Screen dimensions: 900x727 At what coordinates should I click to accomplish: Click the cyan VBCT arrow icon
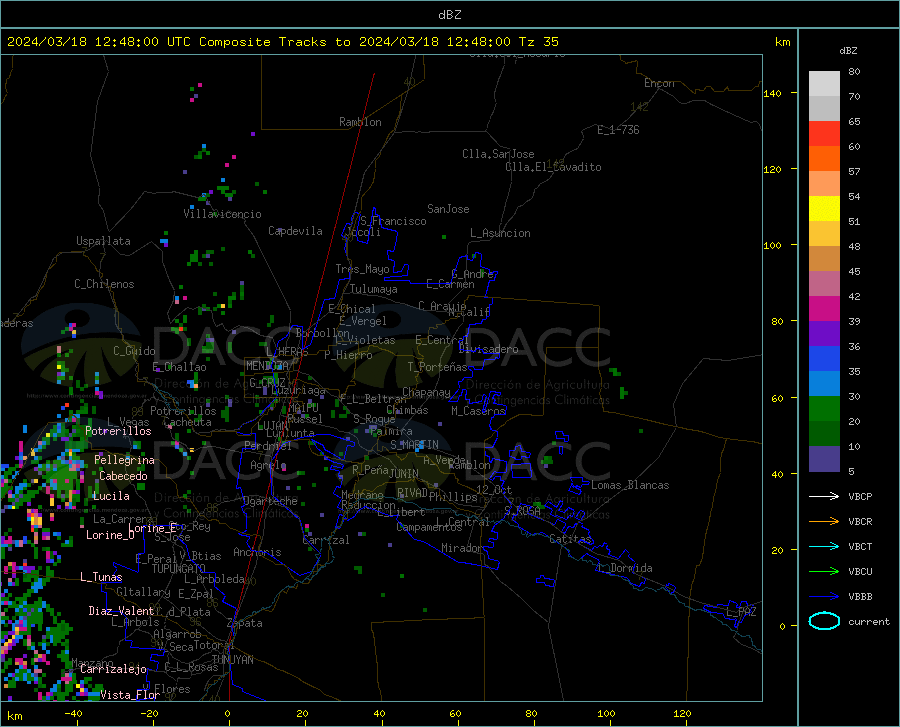coord(824,546)
